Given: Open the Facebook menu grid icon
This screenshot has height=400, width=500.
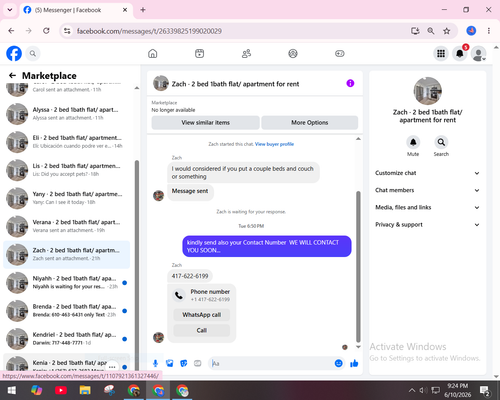Looking at the screenshot, I should point(441,53).
